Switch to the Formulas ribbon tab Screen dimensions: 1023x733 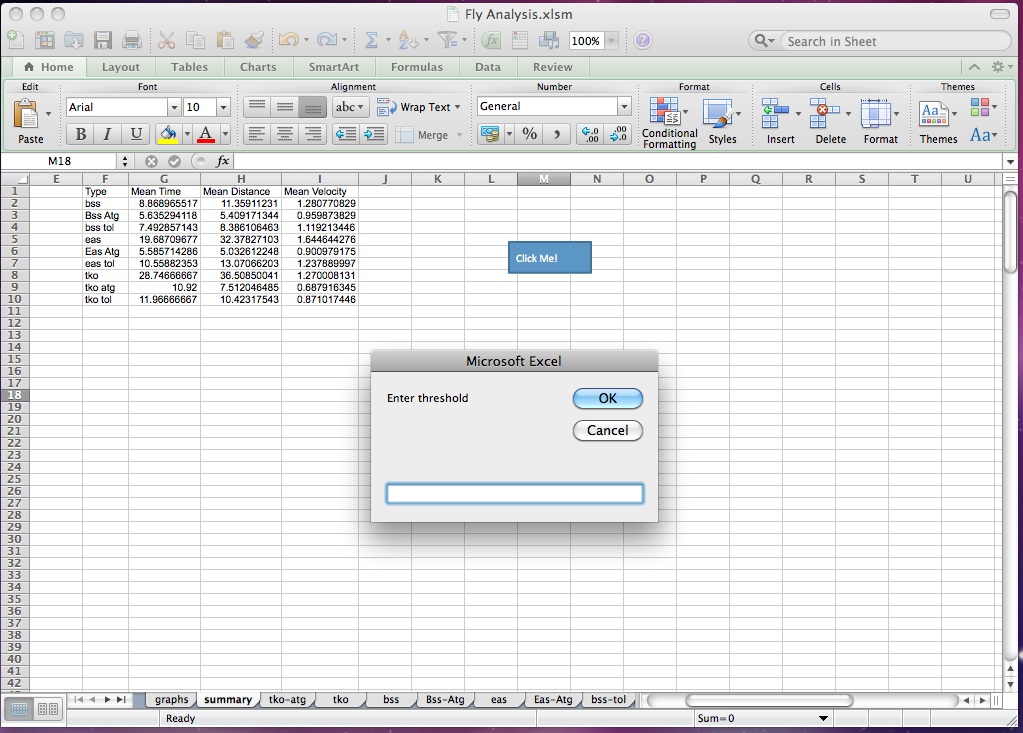(x=416, y=67)
